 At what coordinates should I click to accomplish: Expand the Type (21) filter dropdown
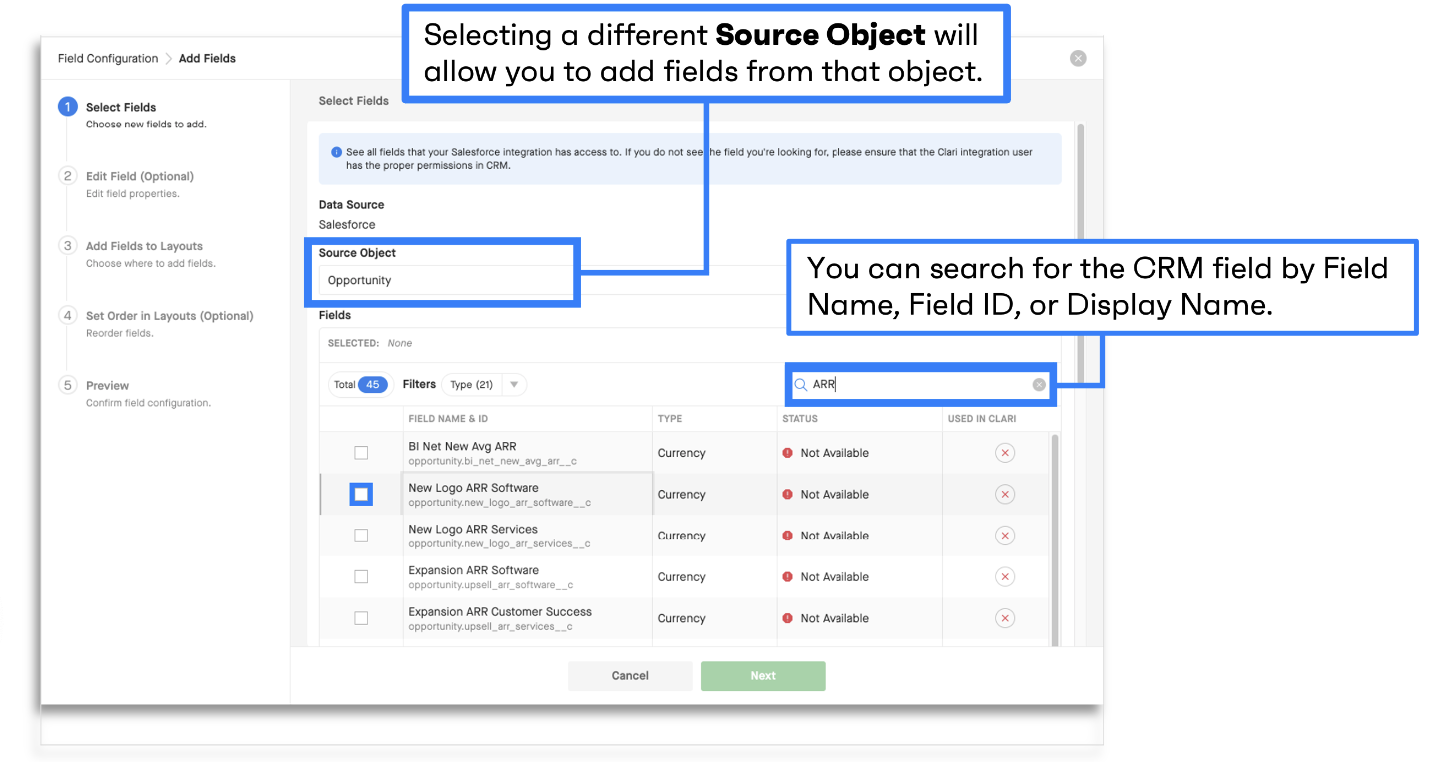tap(484, 384)
